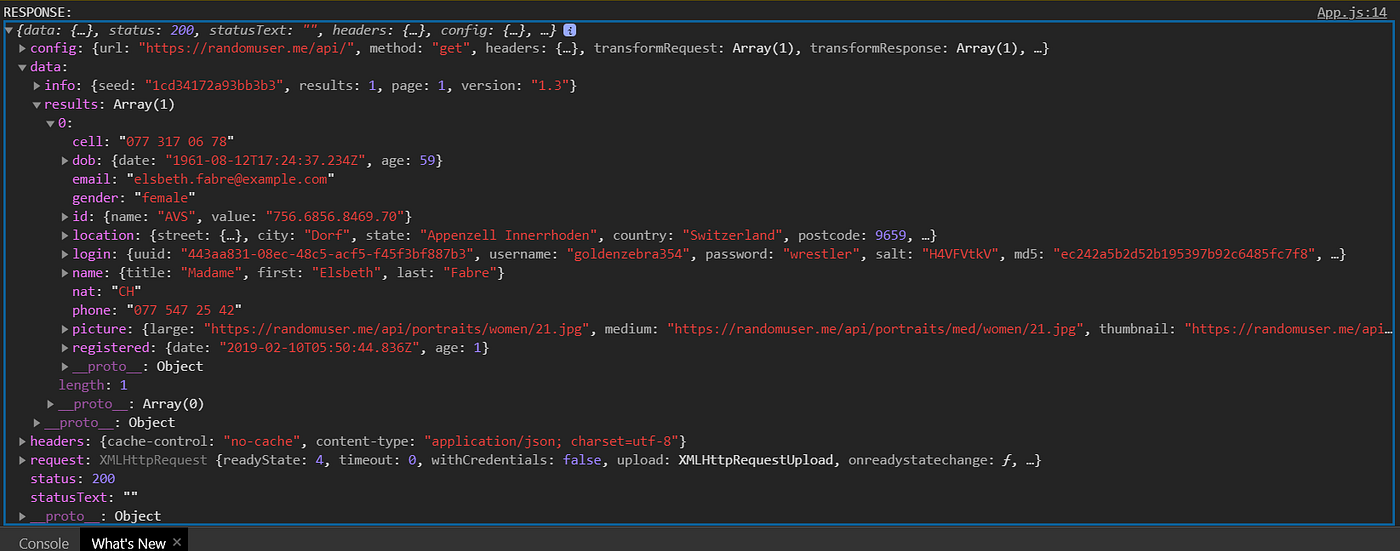This screenshot has width=1400, height=551.
Task: Expand the last __proto__: Object row
Action: 22,516
